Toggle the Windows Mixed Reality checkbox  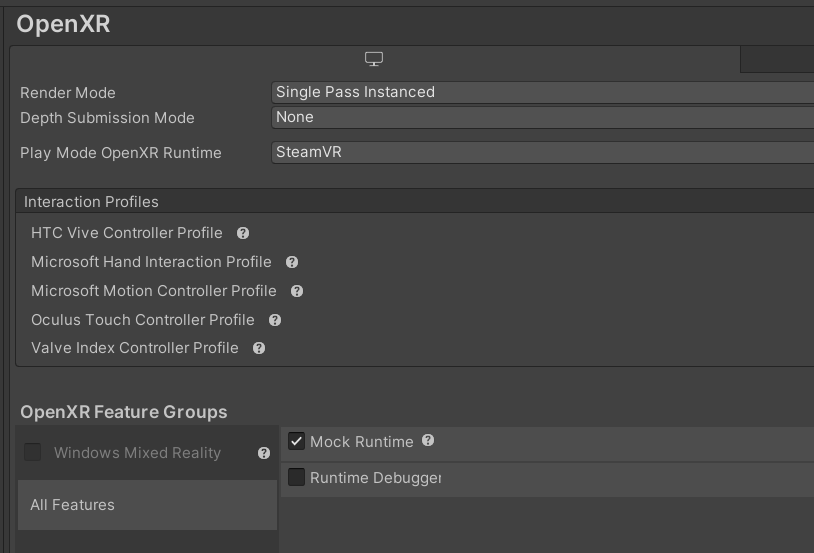pyautogui.click(x=32, y=452)
